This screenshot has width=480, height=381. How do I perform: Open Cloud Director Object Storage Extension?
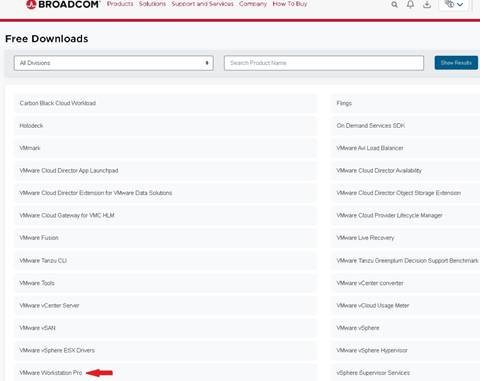tap(406, 193)
